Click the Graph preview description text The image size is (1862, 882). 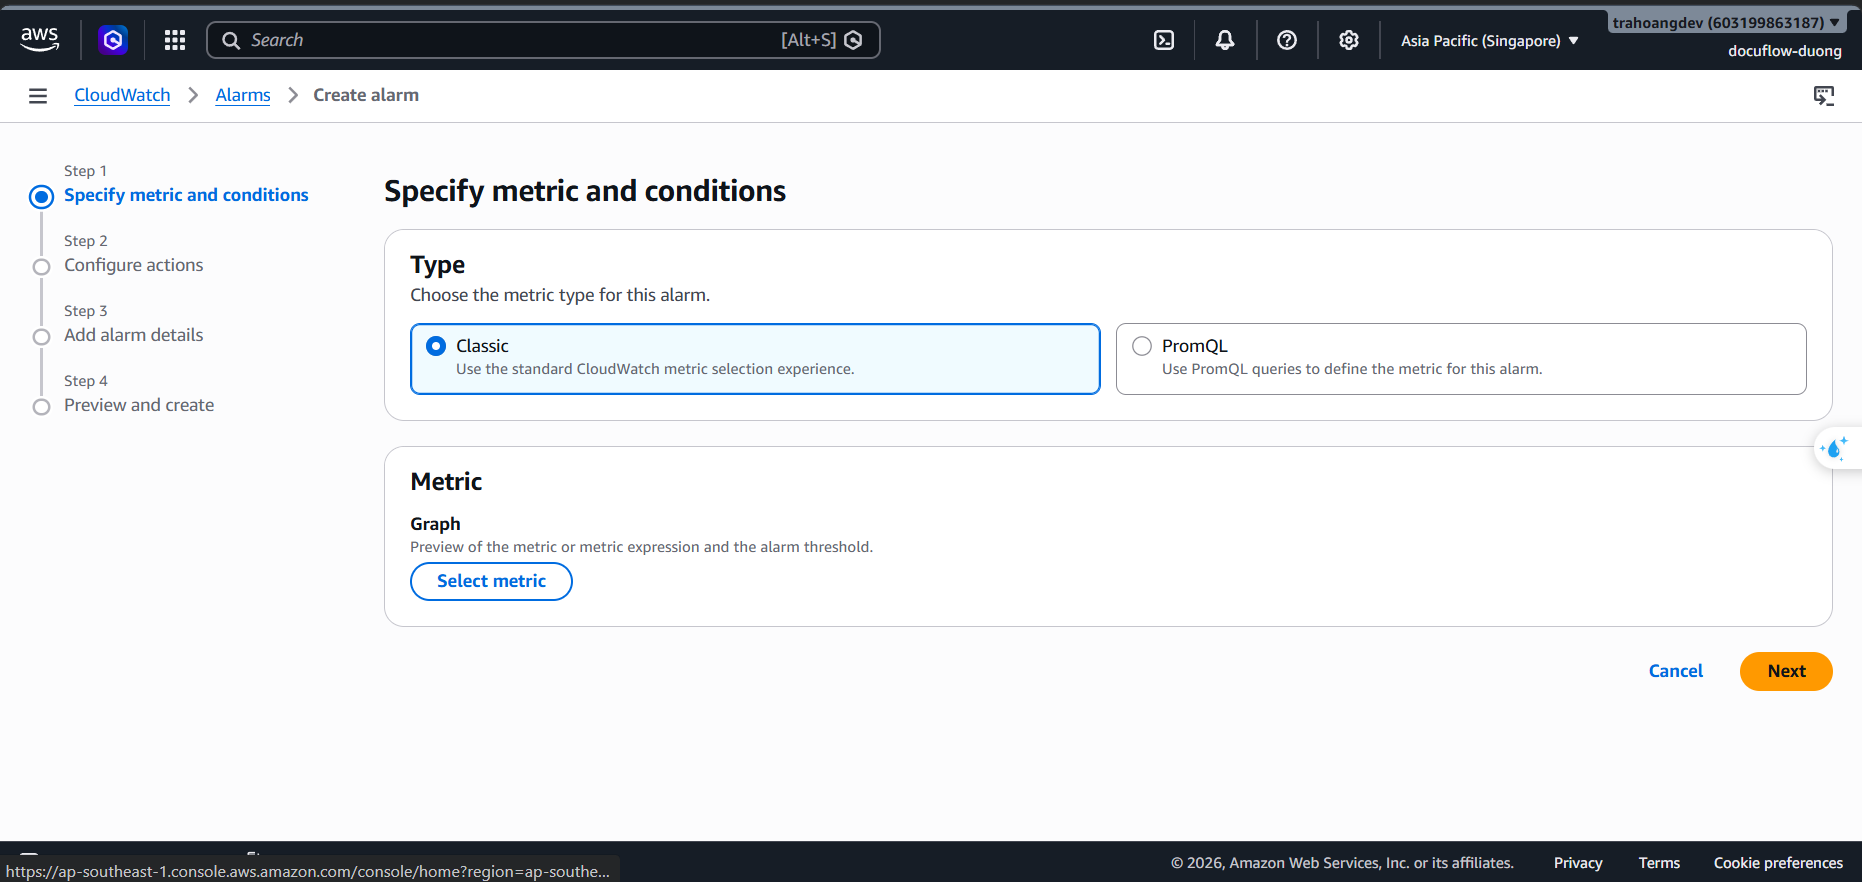pyautogui.click(x=641, y=547)
